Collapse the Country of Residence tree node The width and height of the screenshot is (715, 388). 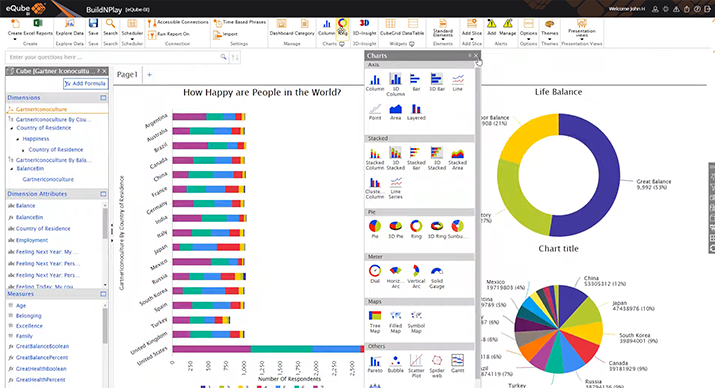coord(12,128)
